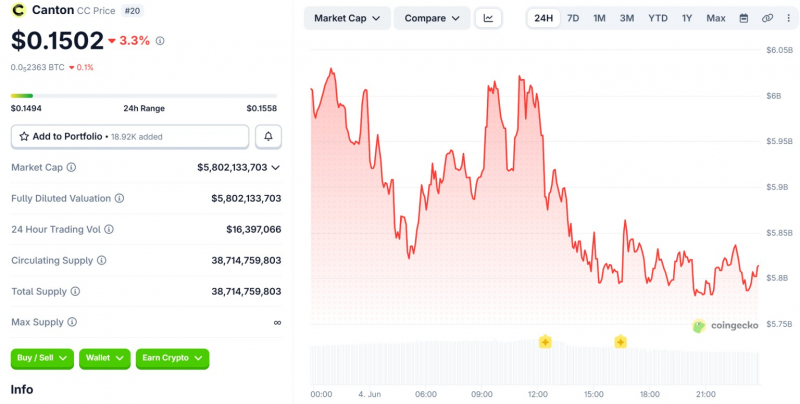The image size is (800, 404).
Task: Click the Total Supply info icon
Action: [75, 292]
